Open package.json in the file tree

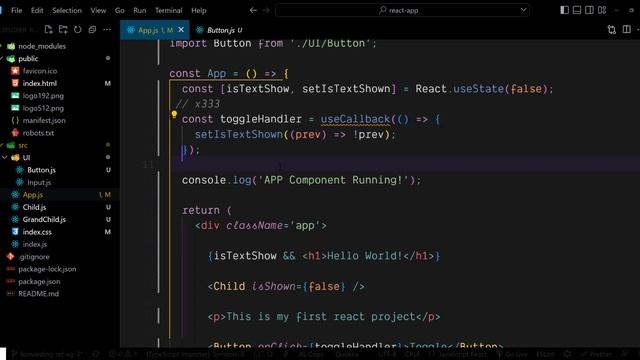pyautogui.click(x=39, y=282)
